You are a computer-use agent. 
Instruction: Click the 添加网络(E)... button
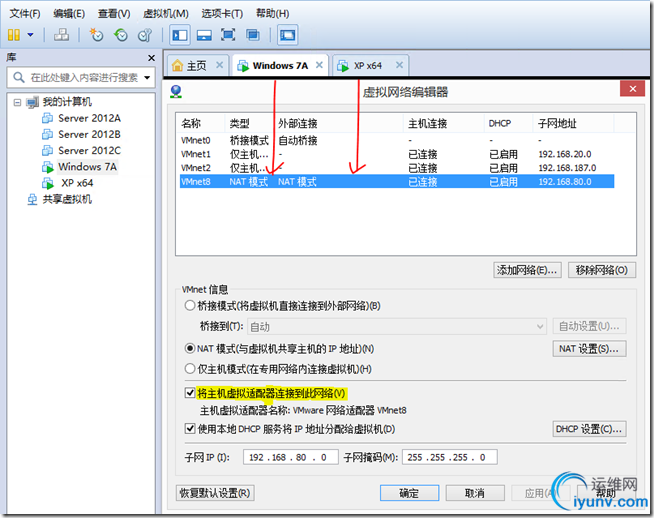pyautogui.click(x=527, y=270)
